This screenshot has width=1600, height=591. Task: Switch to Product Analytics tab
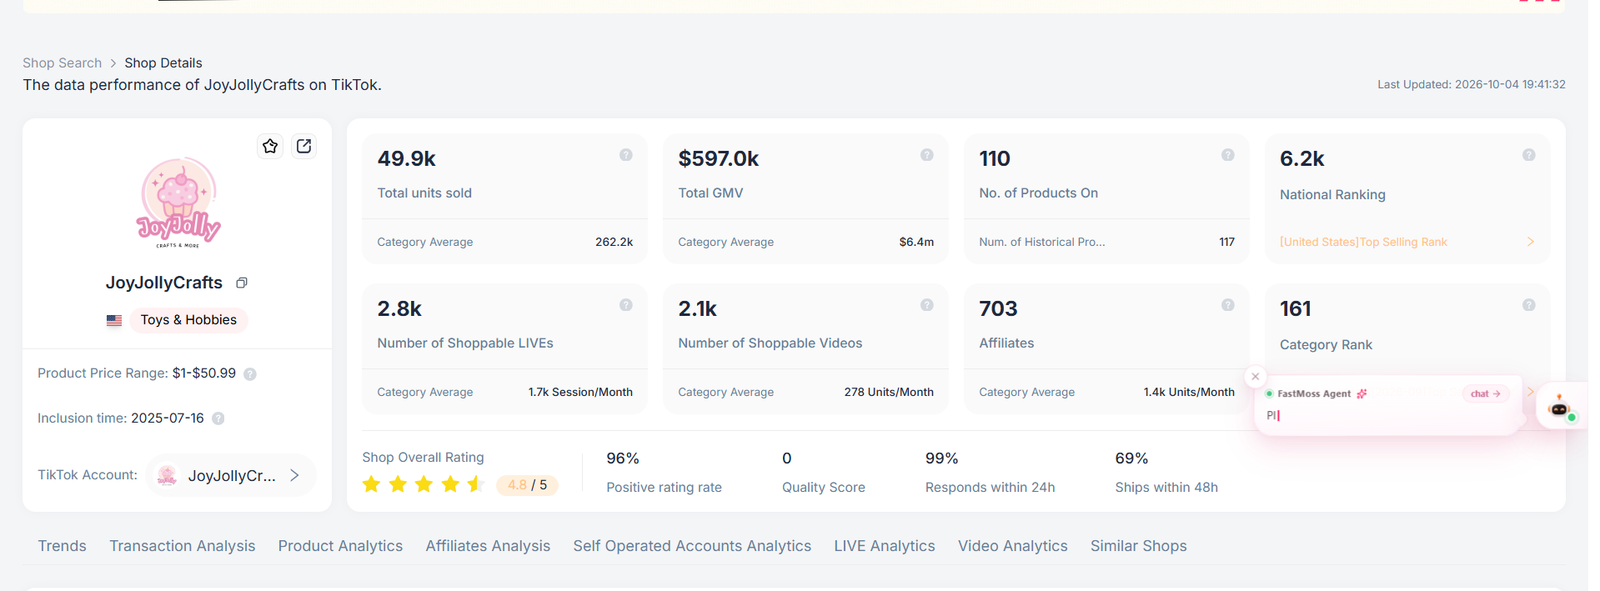point(340,546)
